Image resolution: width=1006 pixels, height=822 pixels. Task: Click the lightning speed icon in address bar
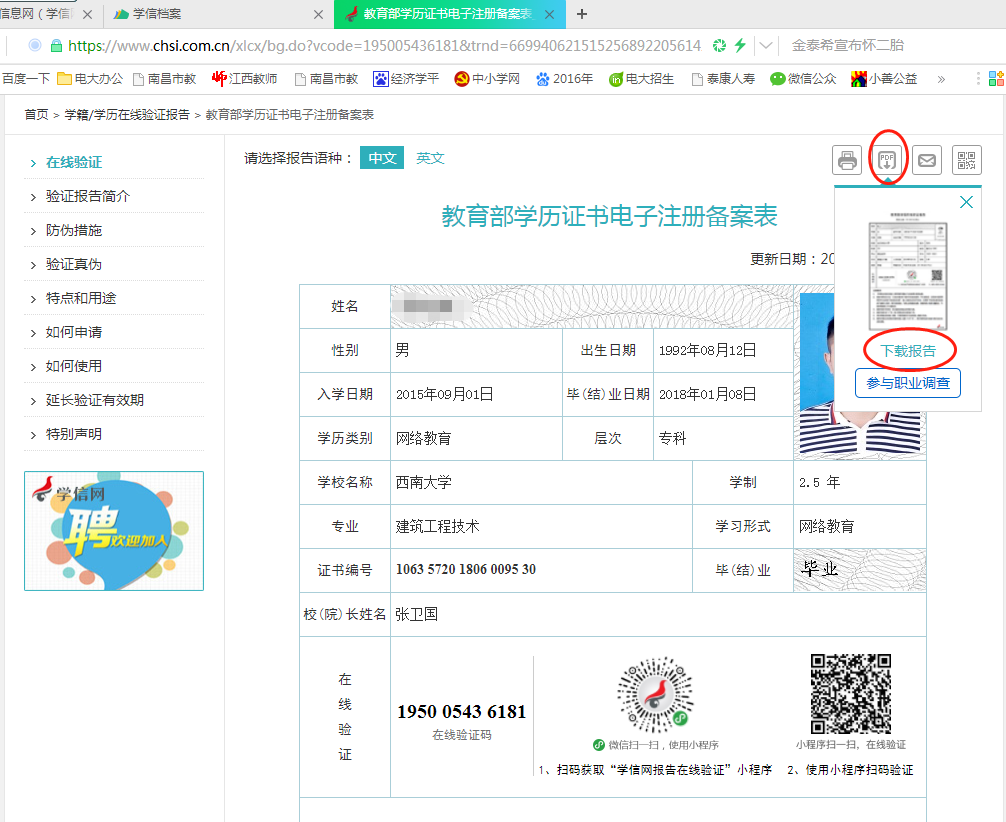coord(740,46)
